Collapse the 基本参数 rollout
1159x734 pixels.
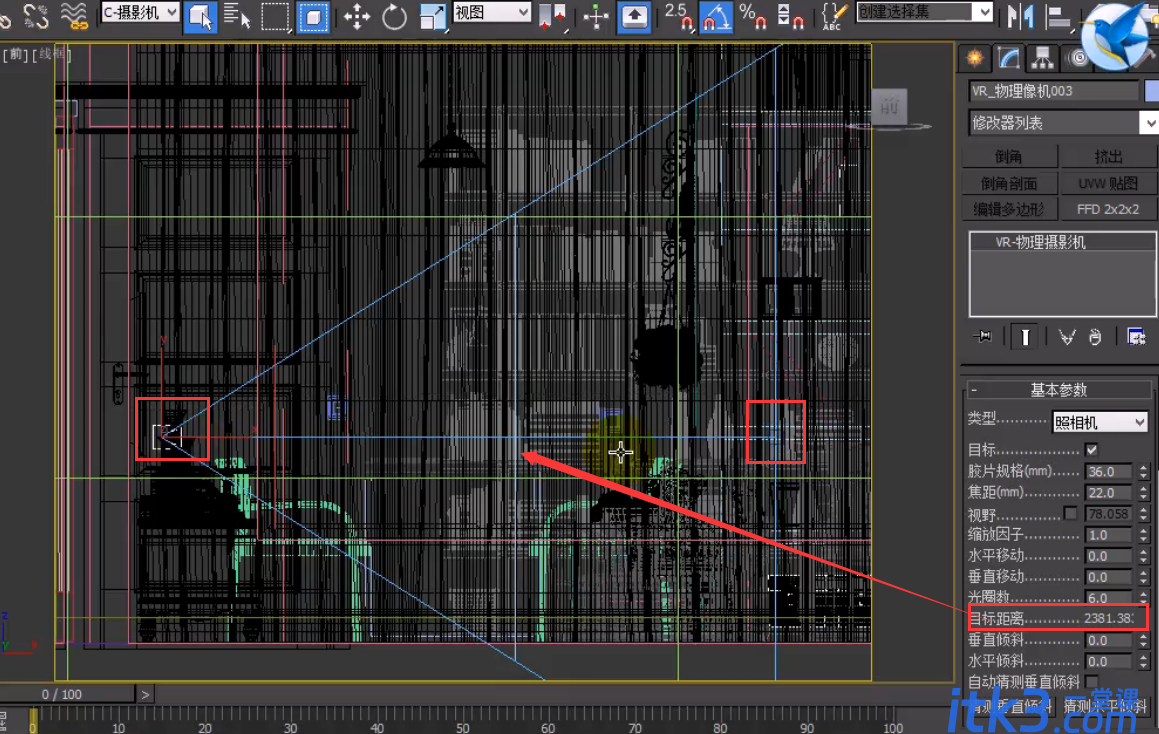coord(1058,390)
